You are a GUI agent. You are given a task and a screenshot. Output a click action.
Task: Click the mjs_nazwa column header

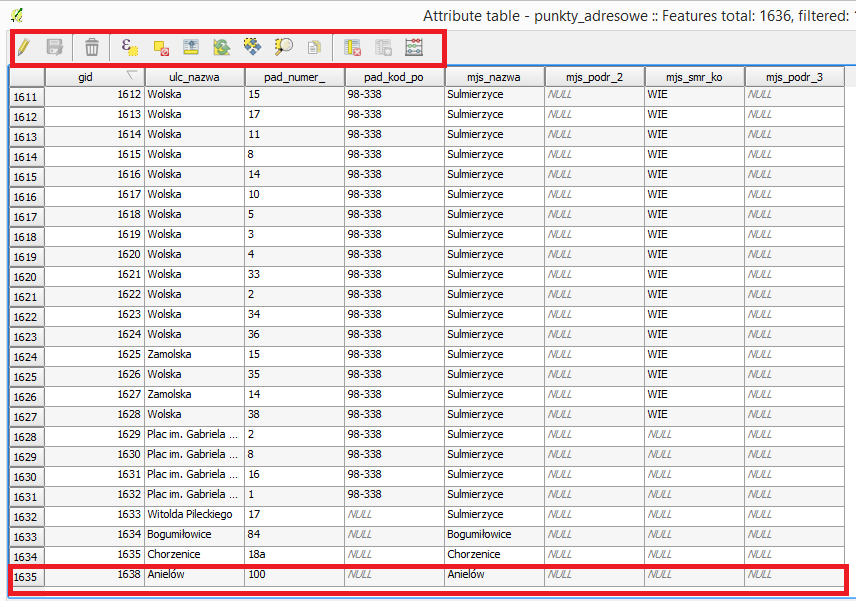[x=495, y=77]
